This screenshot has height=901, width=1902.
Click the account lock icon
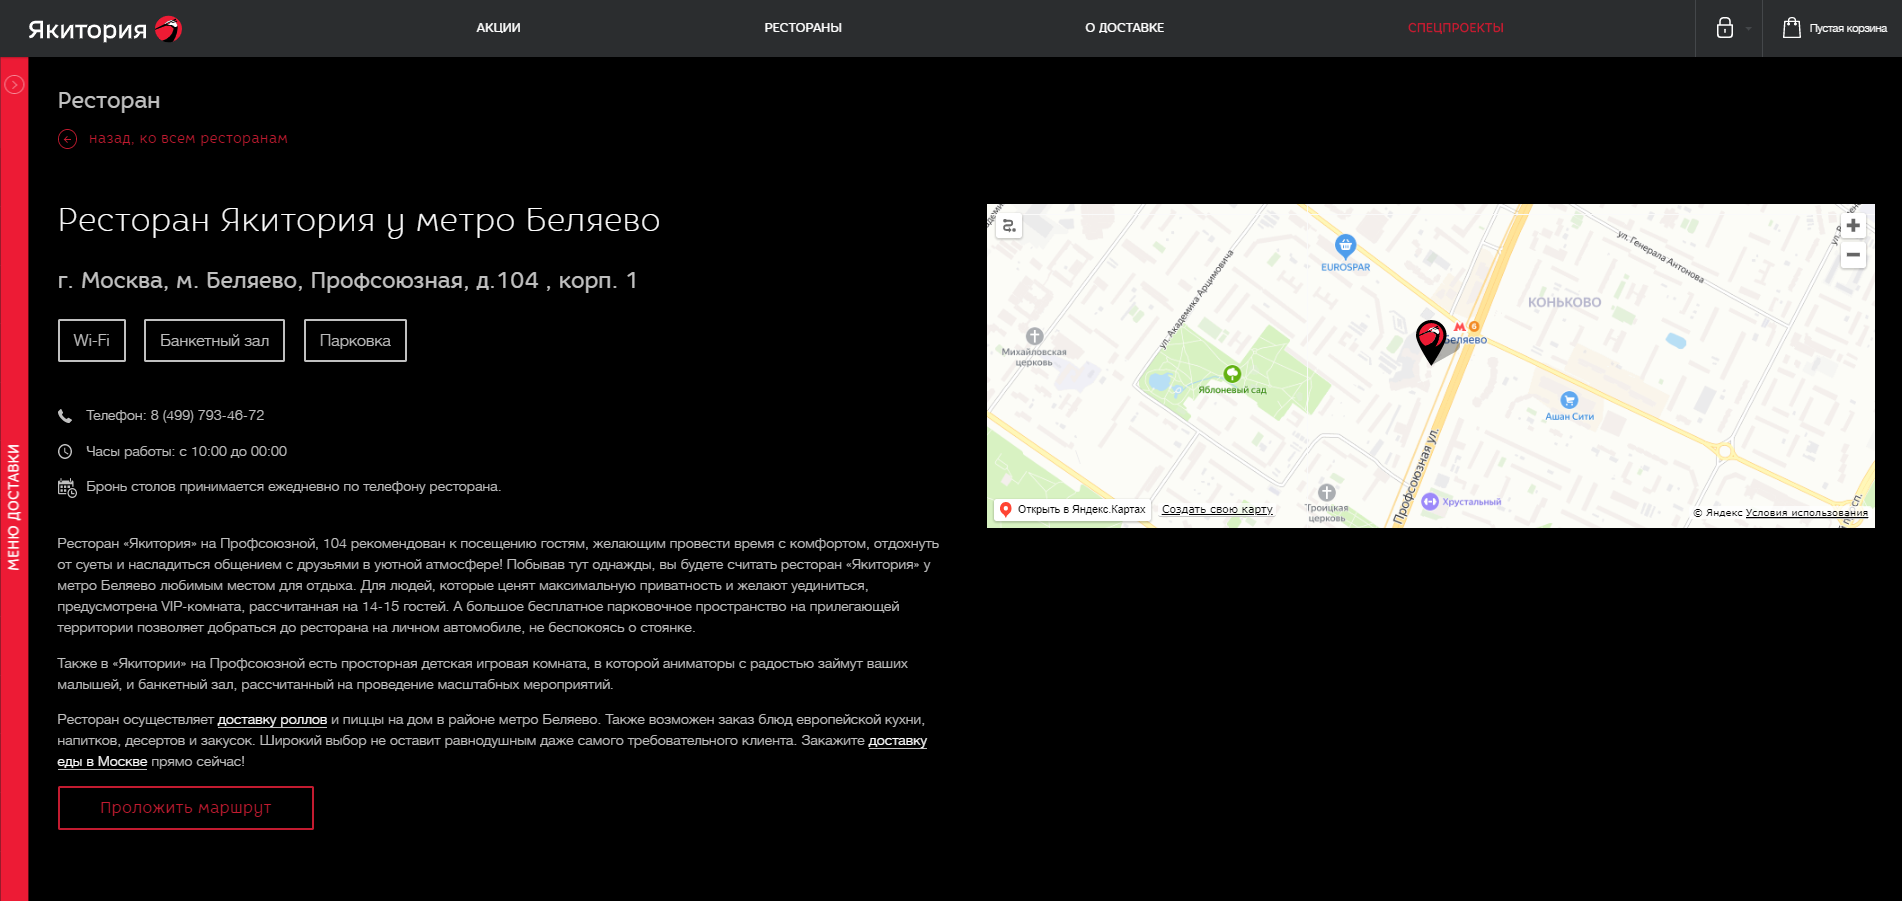click(x=1725, y=28)
